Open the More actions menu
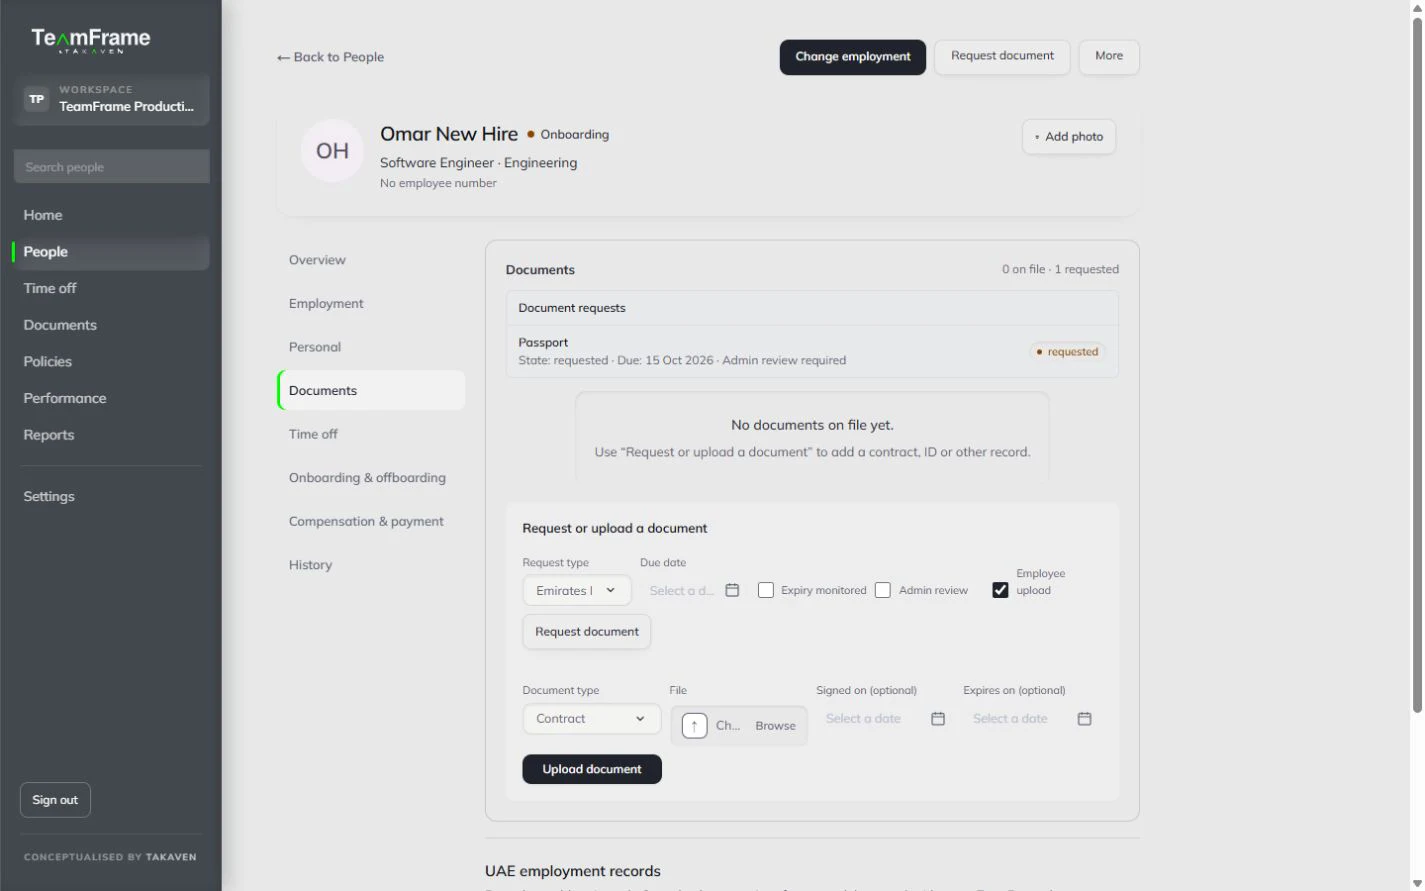 [x=1109, y=56]
